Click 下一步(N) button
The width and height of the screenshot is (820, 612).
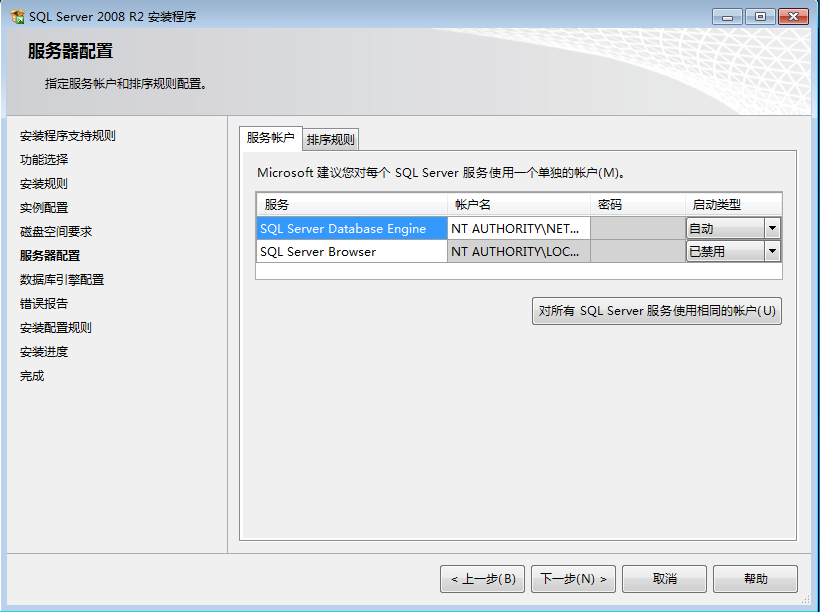coord(573,579)
